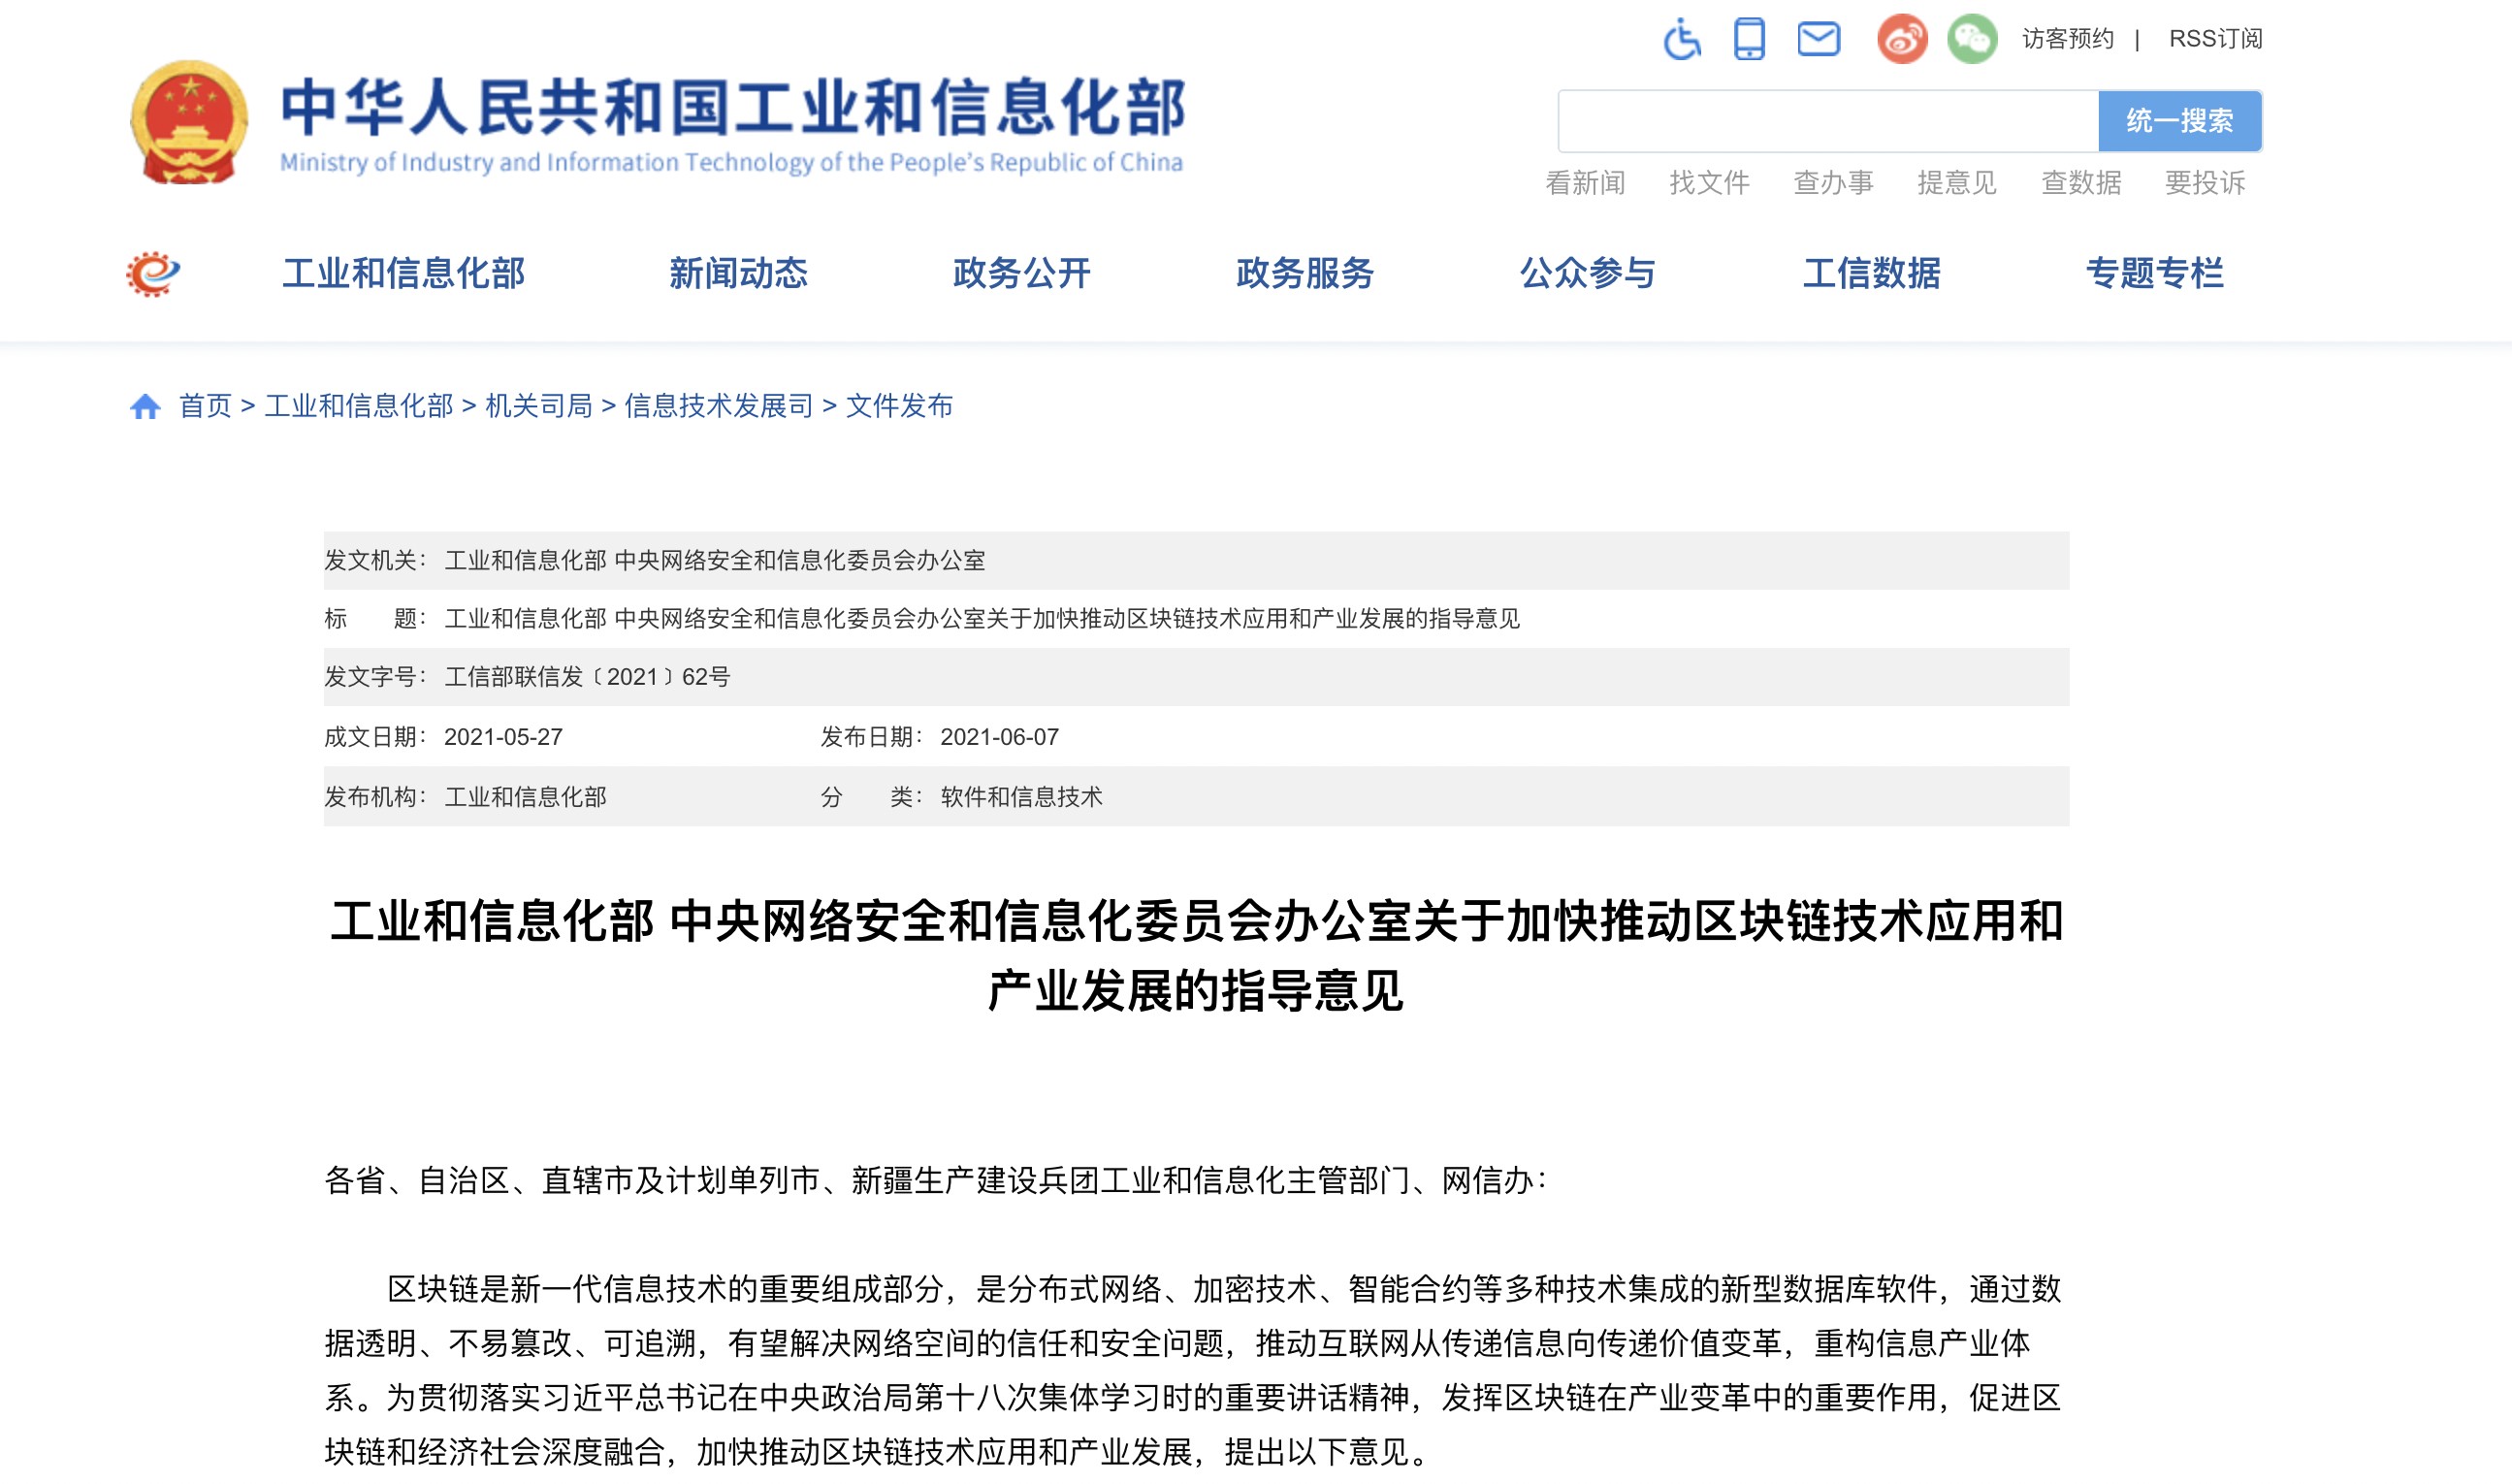
Task: Click the accessibility wheelchair icon
Action: click(x=1682, y=39)
